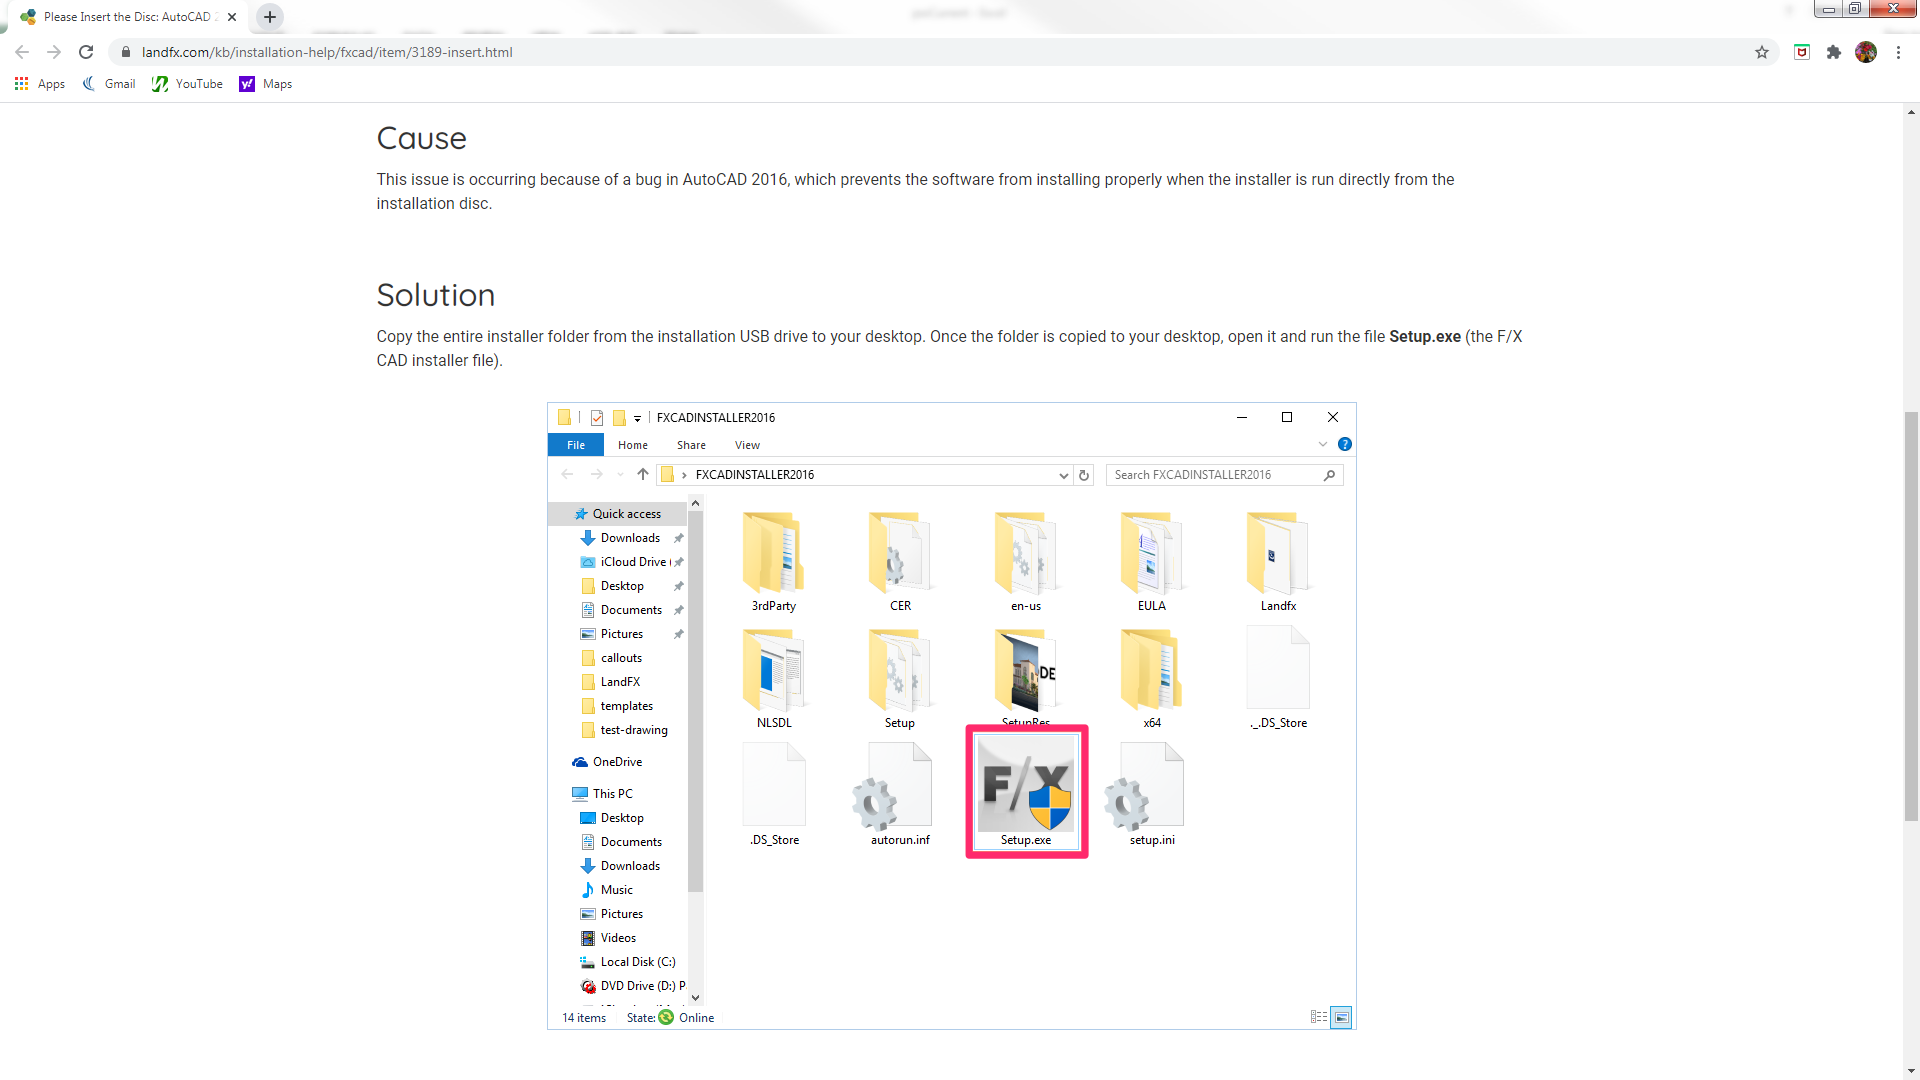Open the Chrome three-dot menu
This screenshot has height=1080, width=1920.
(1898, 52)
